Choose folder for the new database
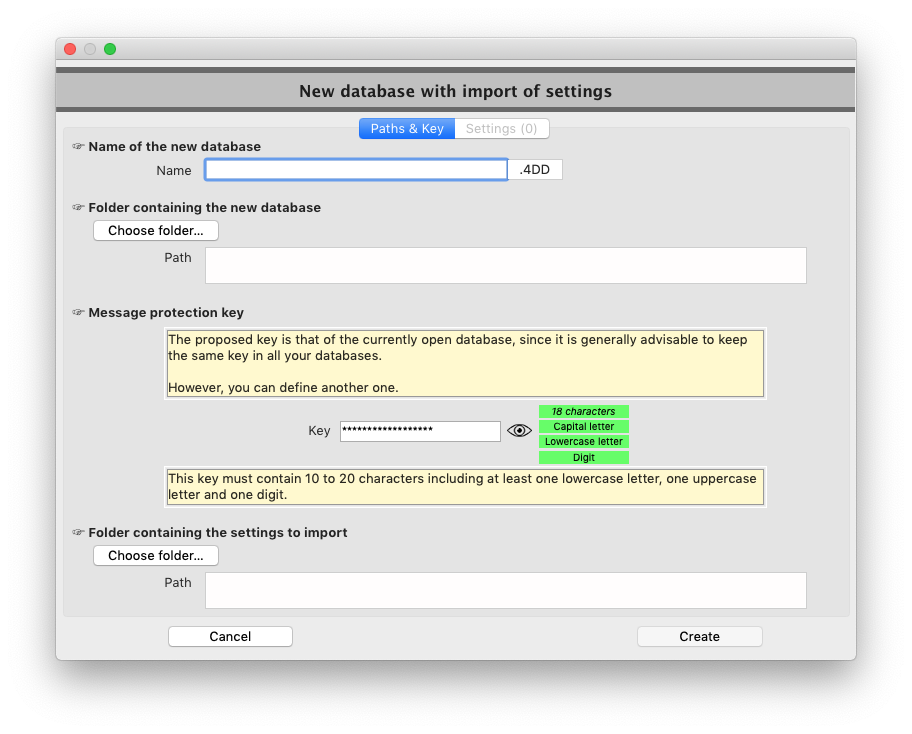 (155, 230)
